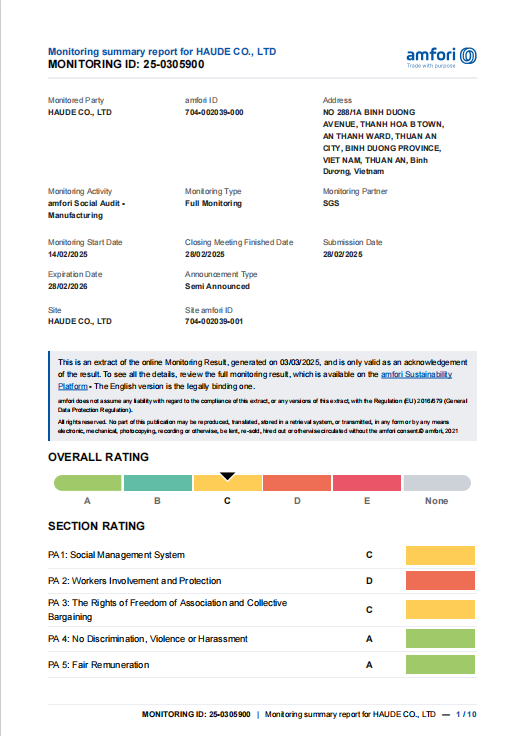Select Submission Date value 28/02/2025

click(343, 254)
